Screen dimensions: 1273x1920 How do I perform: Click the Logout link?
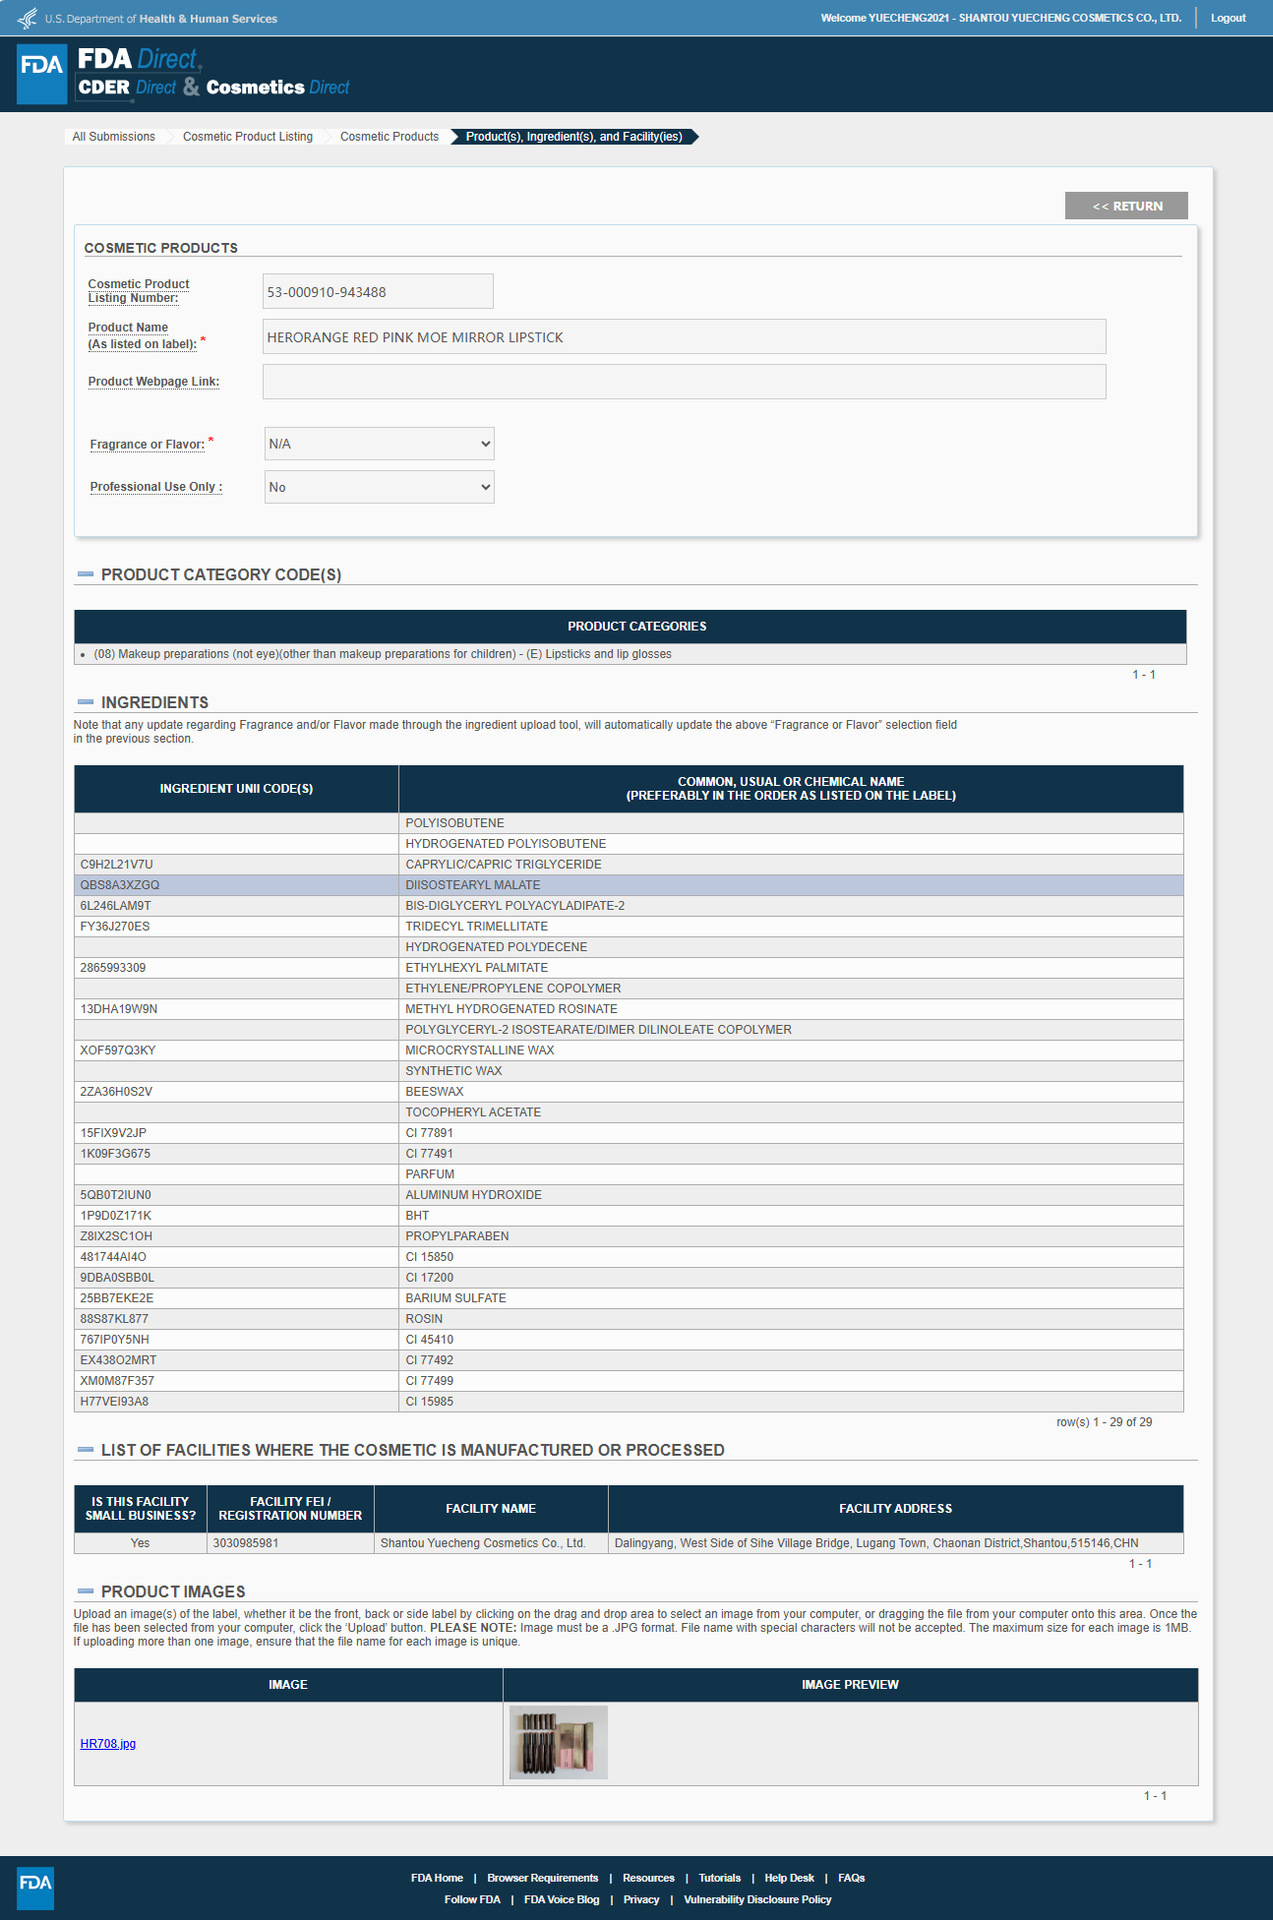(1228, 18)
